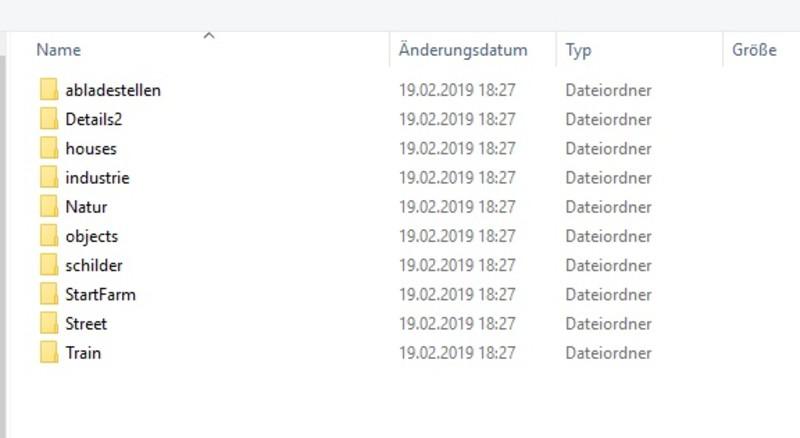Click the modification date of abladestellen

coord(457,90)
